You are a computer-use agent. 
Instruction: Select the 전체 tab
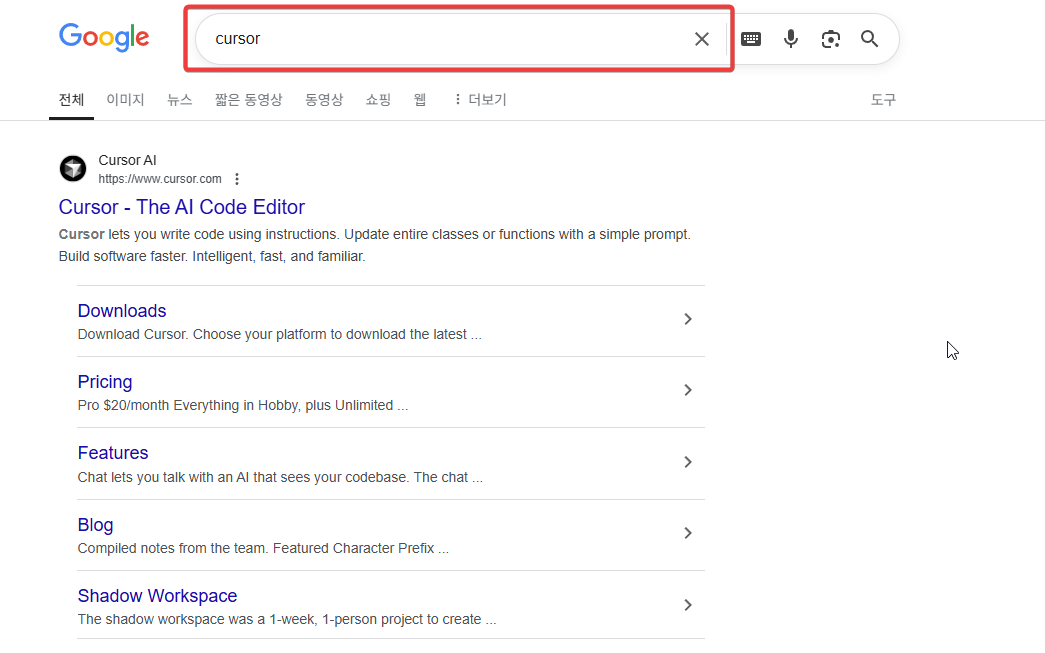coord(71,100)
